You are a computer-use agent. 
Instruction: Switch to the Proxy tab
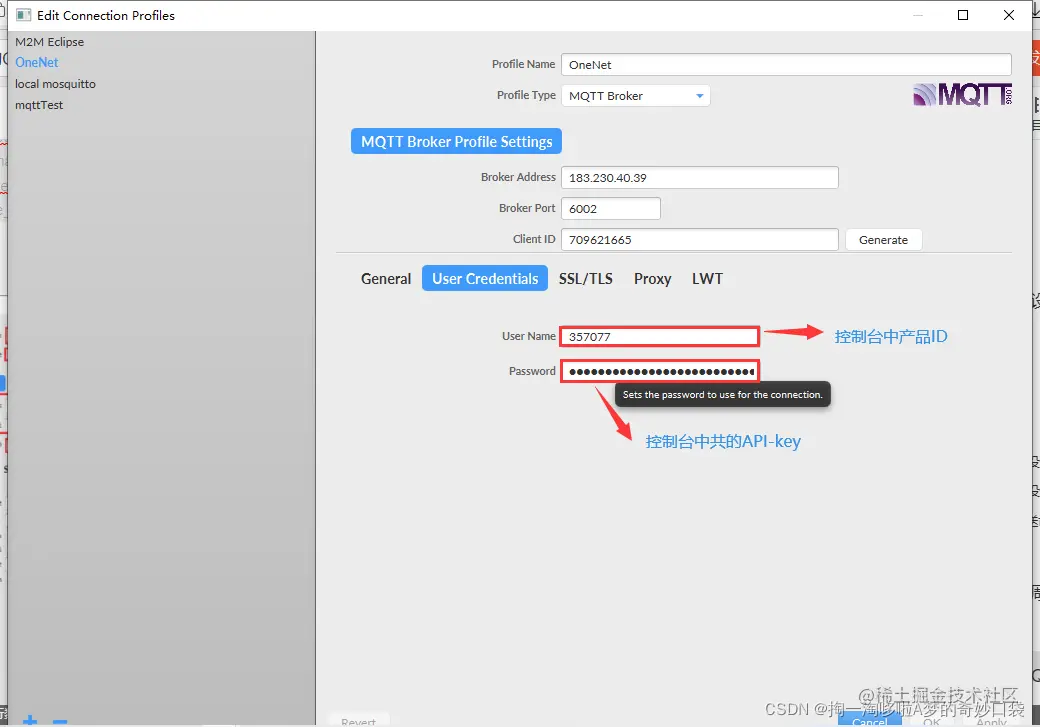[x=653, y=279]
